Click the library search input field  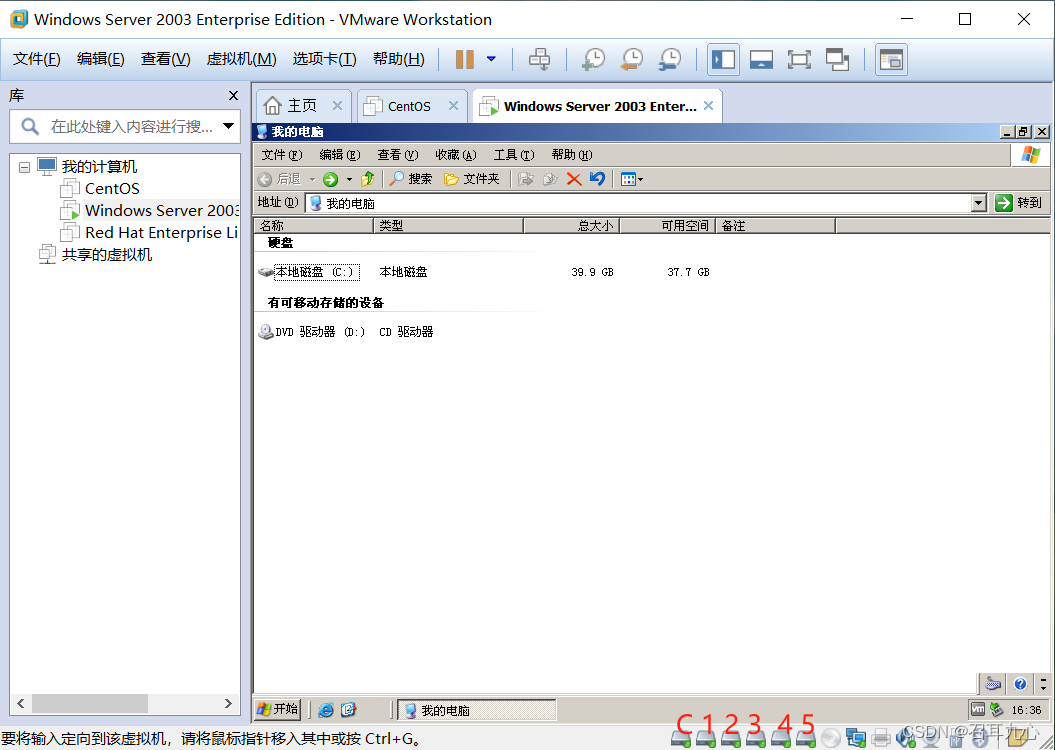tap(131, 126)
